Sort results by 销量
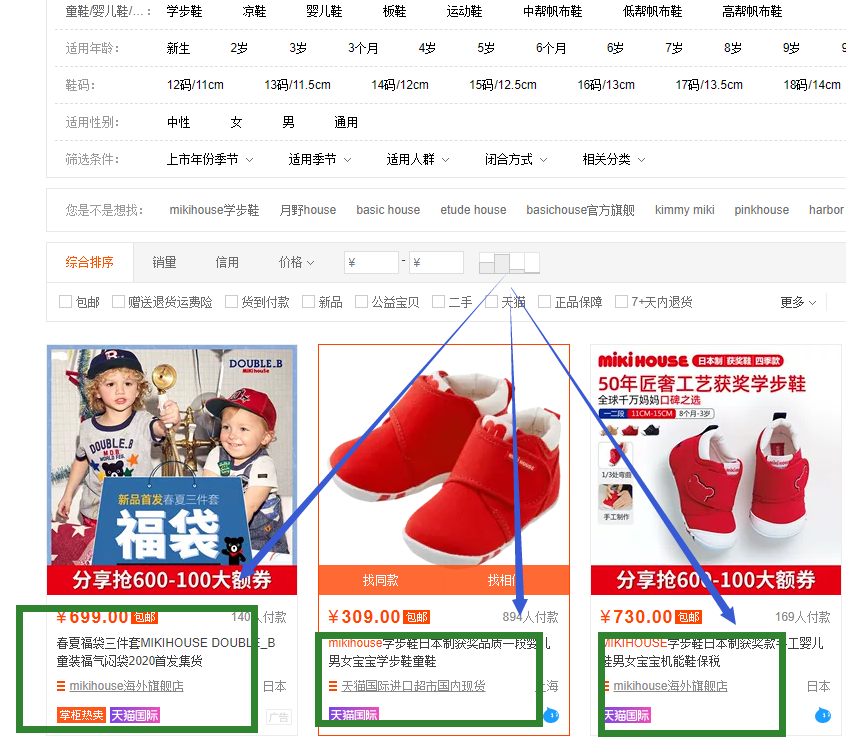This screenshot has width=846, height=737. (x=164, y=263)
